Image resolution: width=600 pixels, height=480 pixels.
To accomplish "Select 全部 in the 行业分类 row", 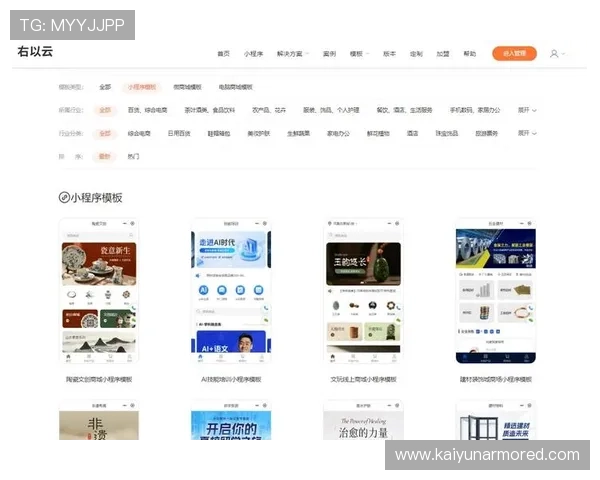I will click(105, 134).
